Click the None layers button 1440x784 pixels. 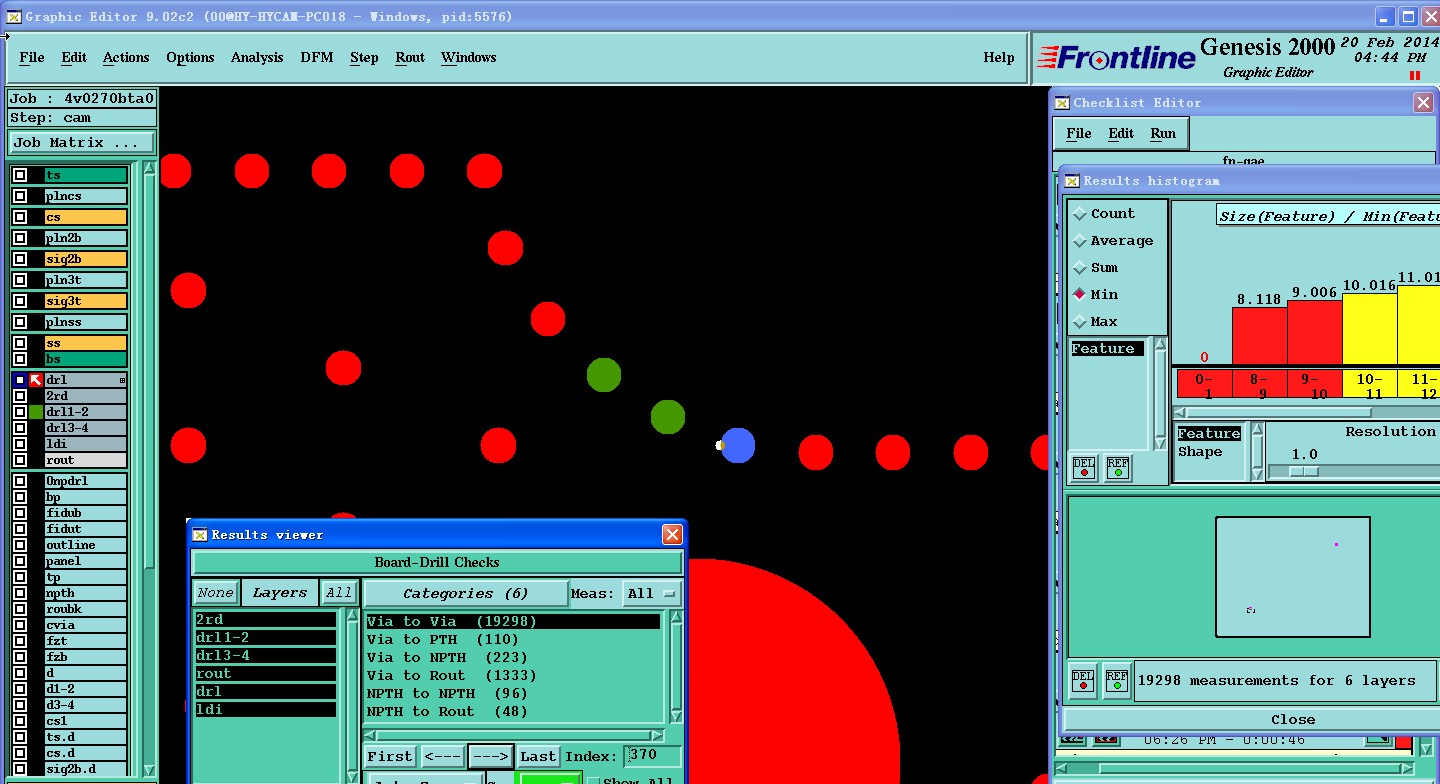click(215, 593)
